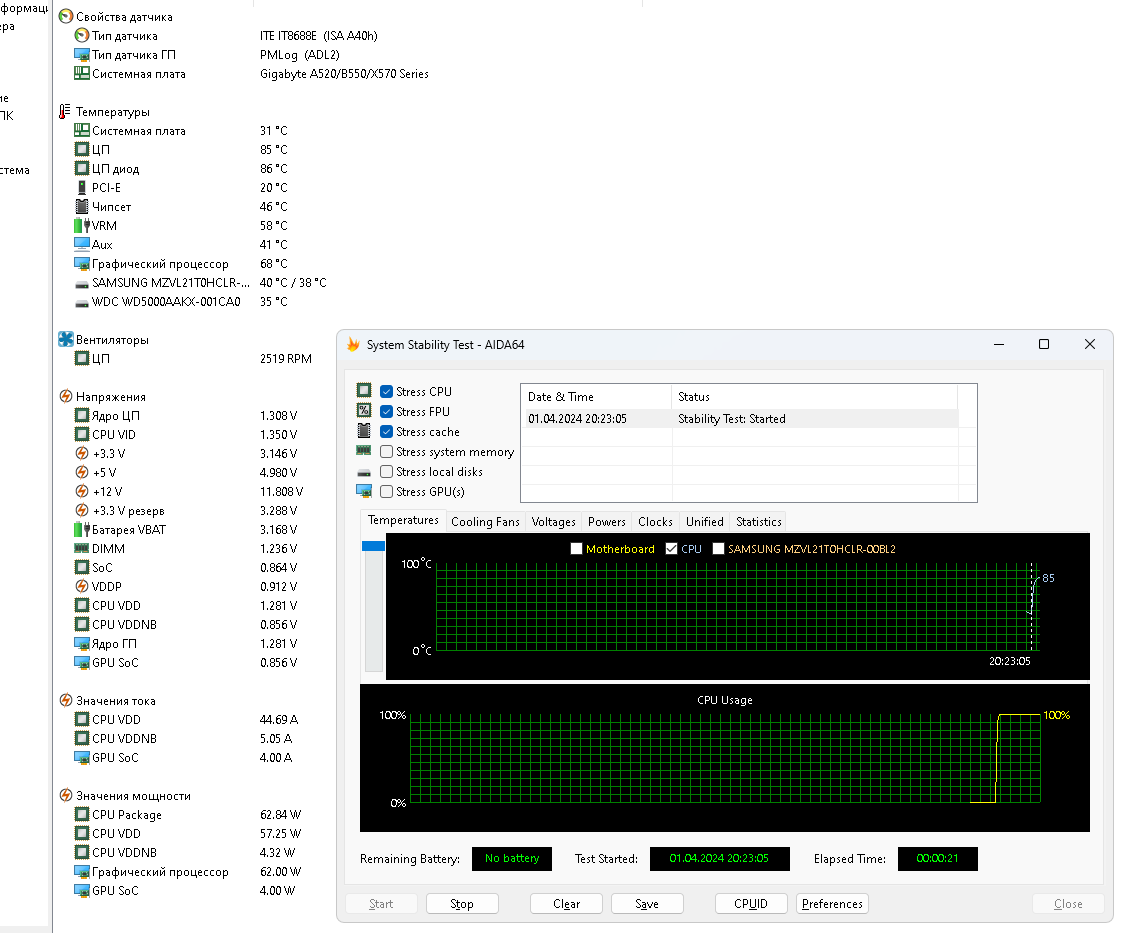The image size is (1135, 933).
Task: Select the Stability Test: Started log row
Action: click(x=740, y=418)
